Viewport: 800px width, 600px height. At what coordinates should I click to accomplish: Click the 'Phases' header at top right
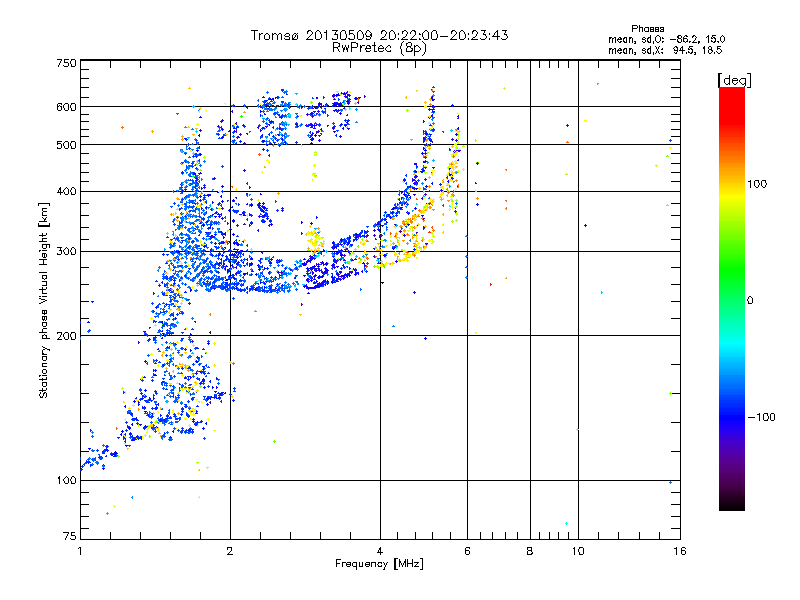click(647, 29)
